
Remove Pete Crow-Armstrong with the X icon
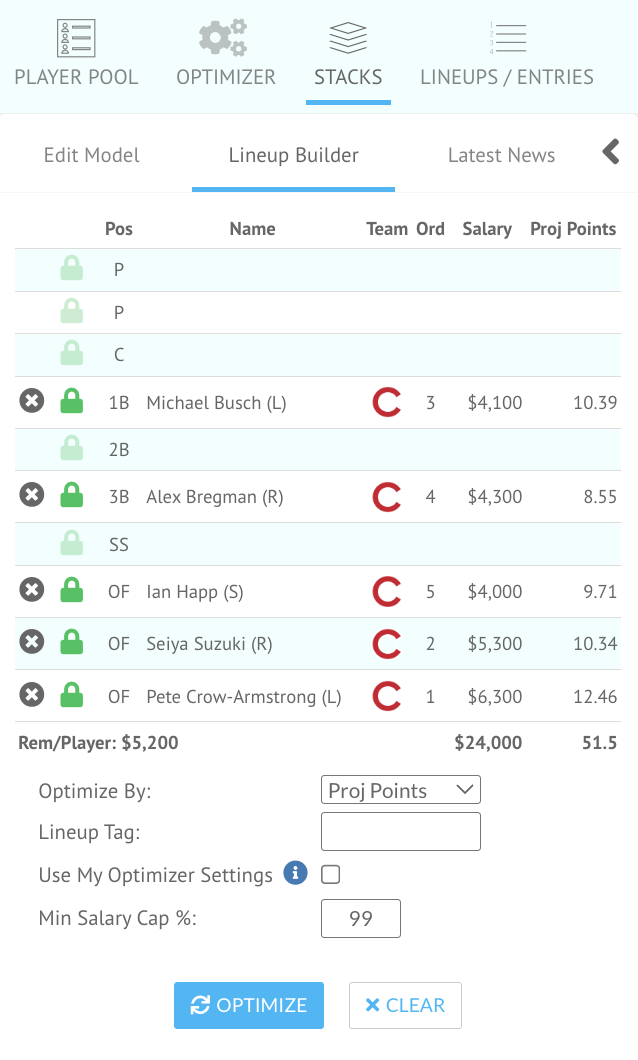pos(32,694)
